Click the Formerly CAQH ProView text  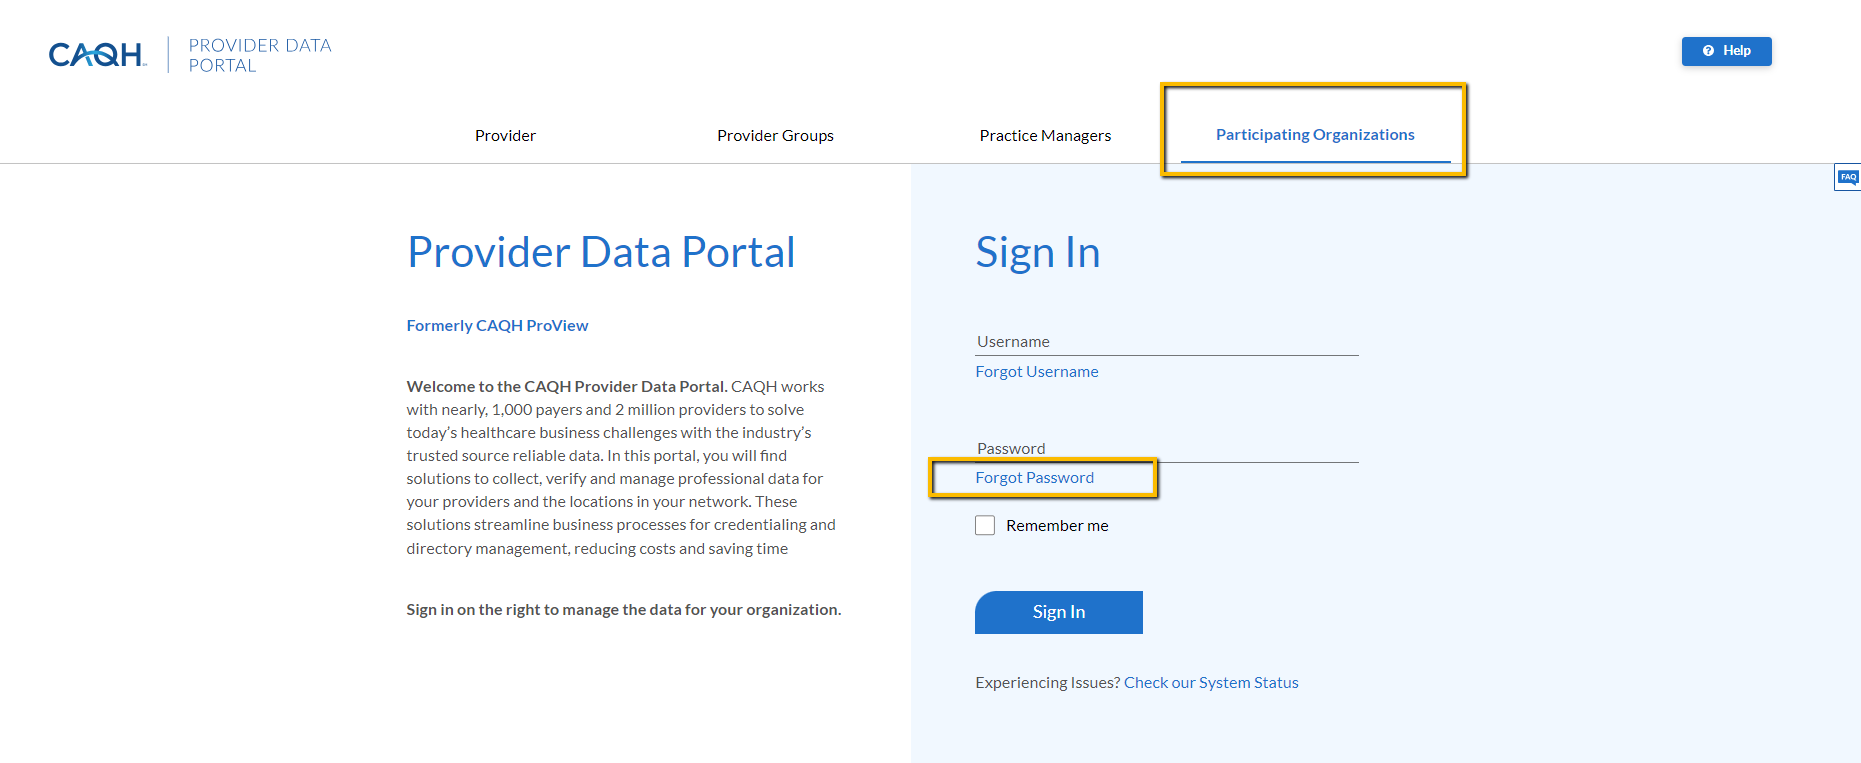pos(497,326)
